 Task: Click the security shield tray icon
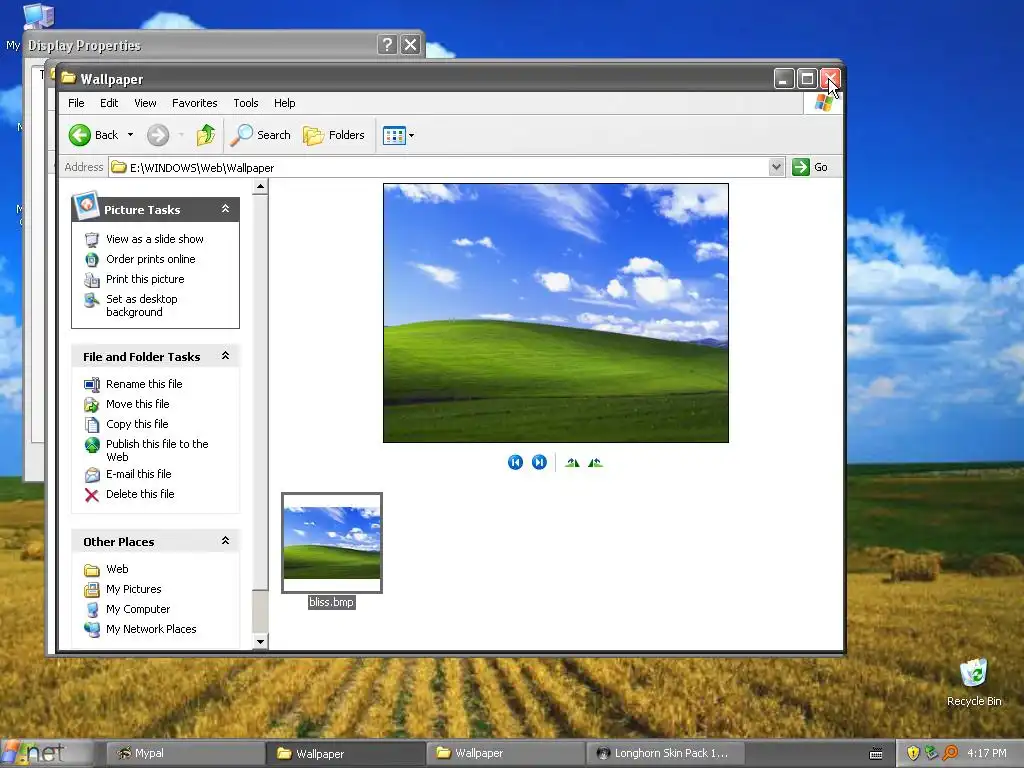pos(913,753)
